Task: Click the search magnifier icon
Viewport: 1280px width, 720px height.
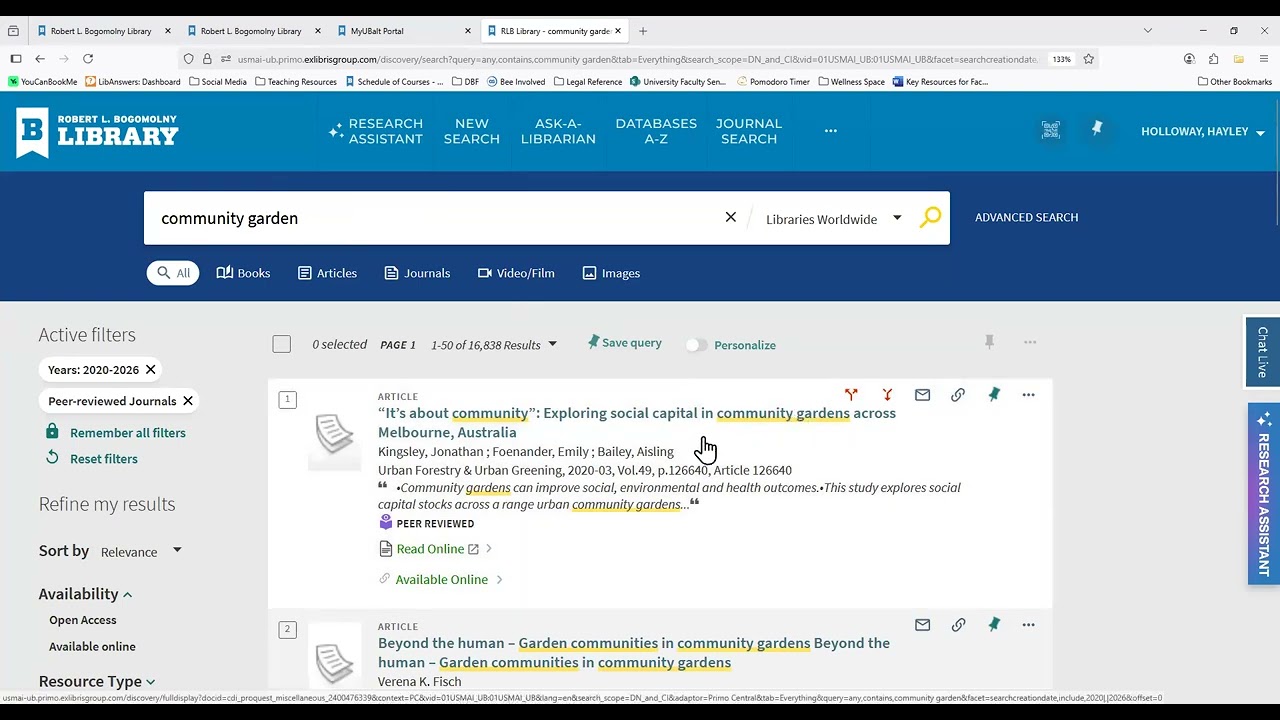Action: [930, 217]
